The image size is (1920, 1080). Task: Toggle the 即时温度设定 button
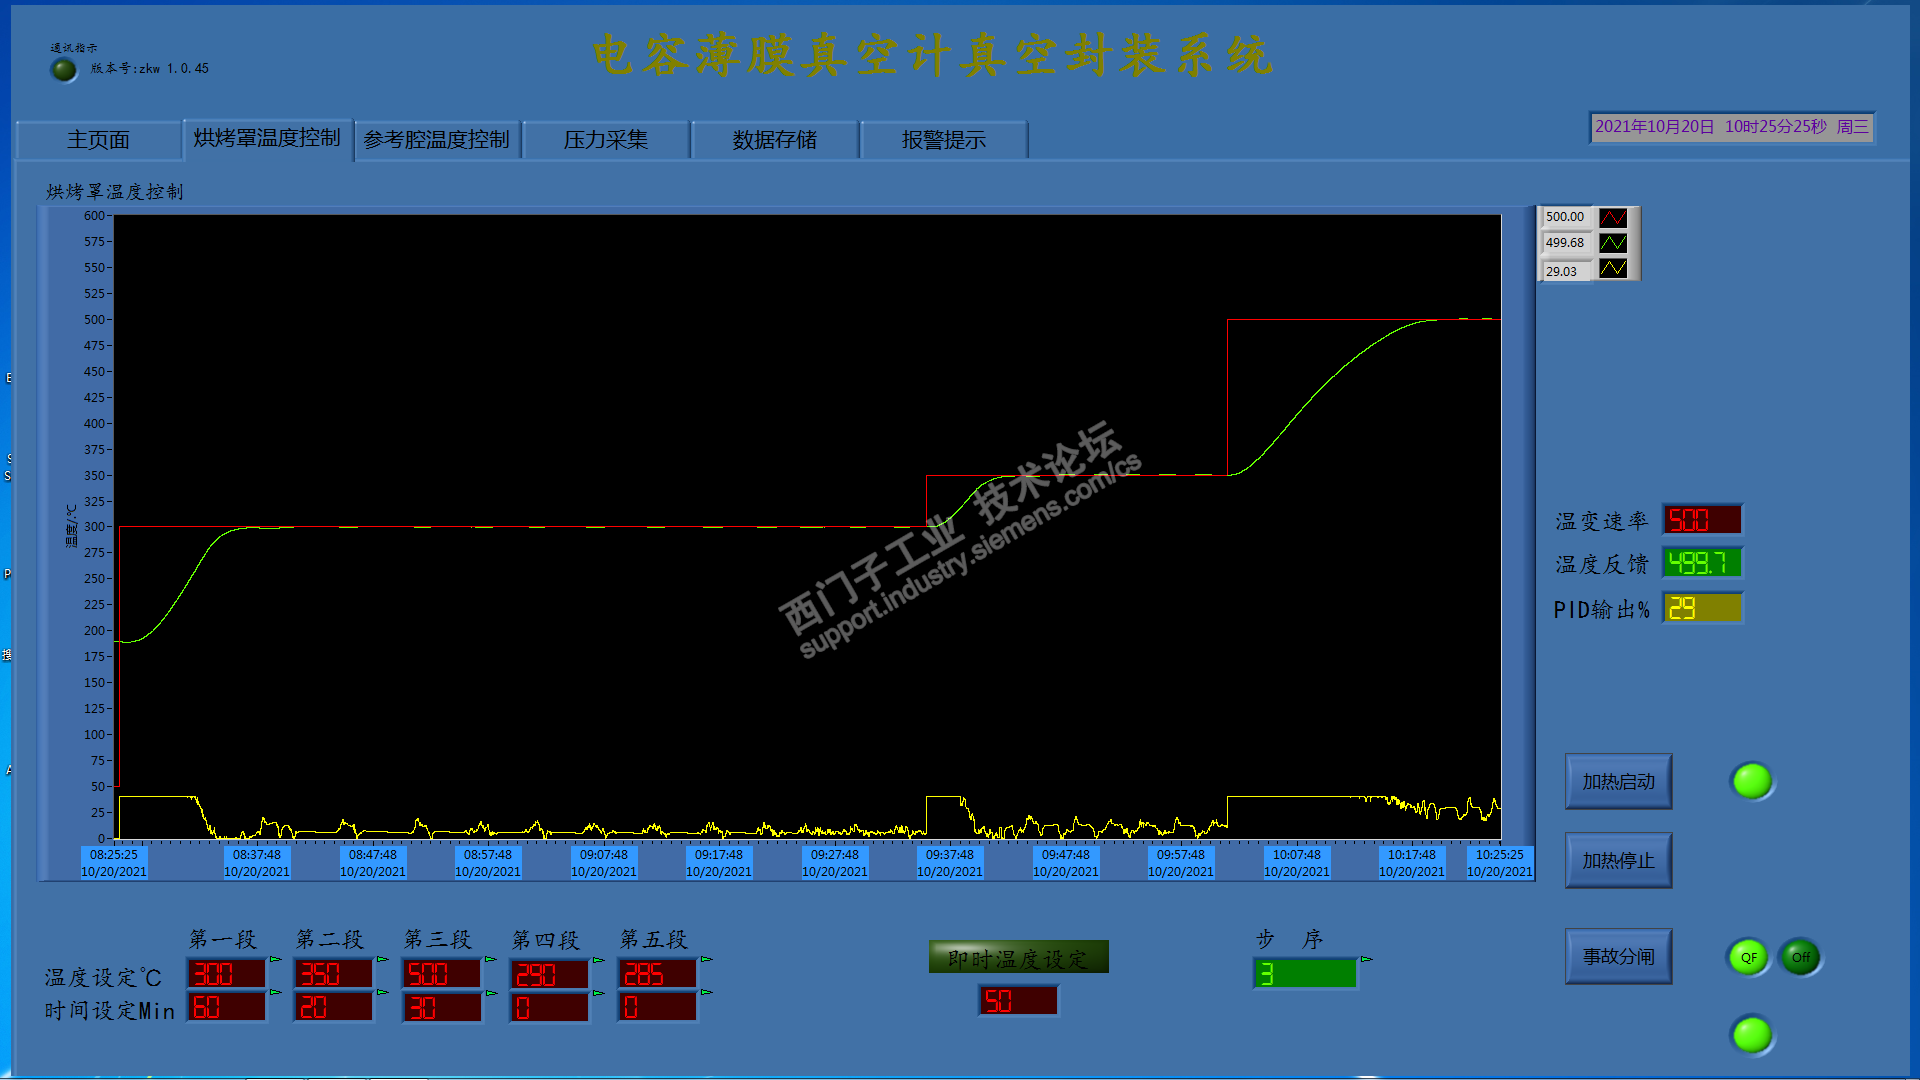[x=1018, y=958]
